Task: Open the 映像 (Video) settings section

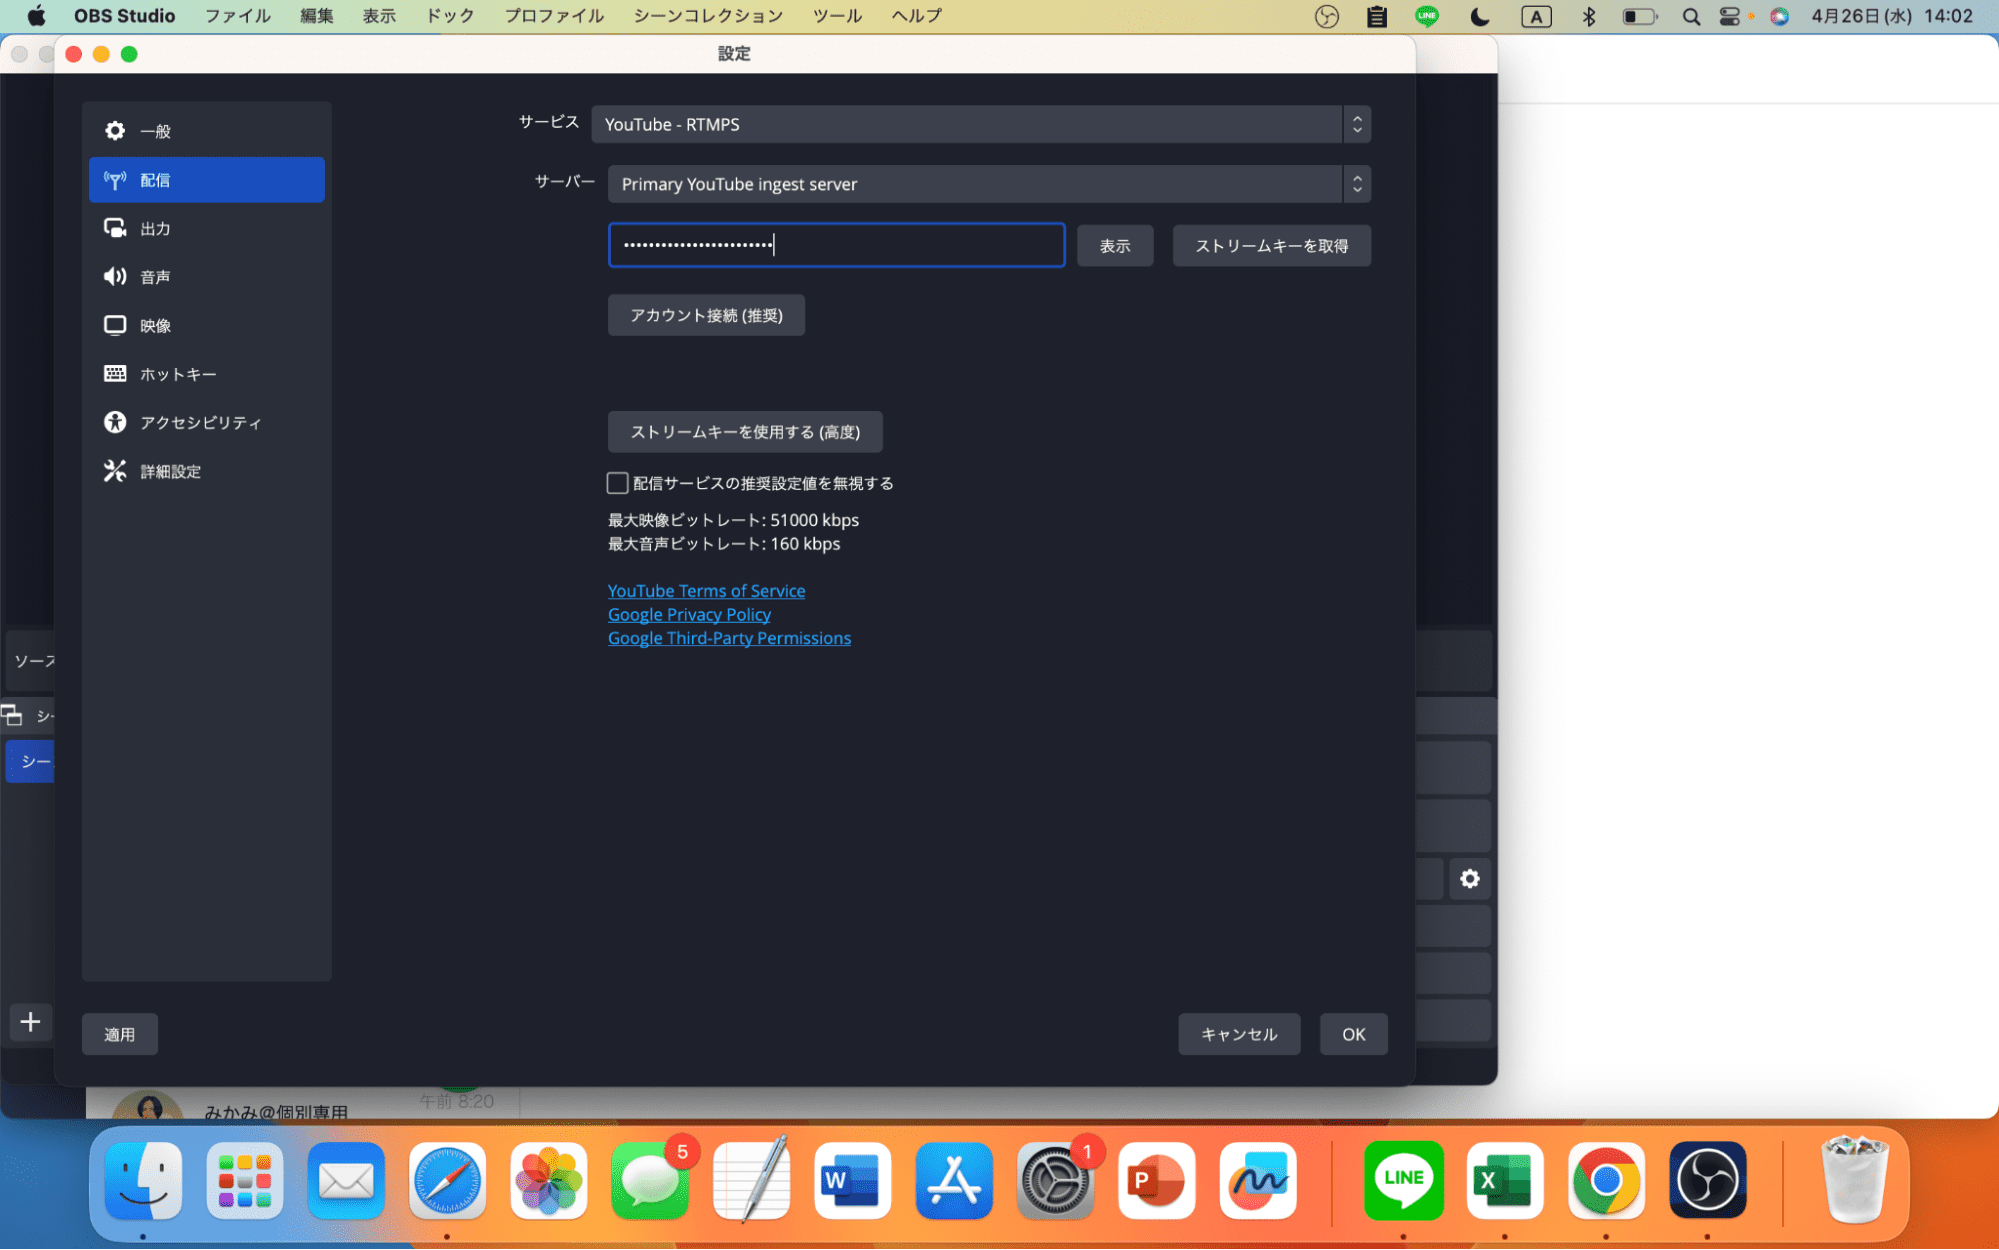Action: coord(206,325)
